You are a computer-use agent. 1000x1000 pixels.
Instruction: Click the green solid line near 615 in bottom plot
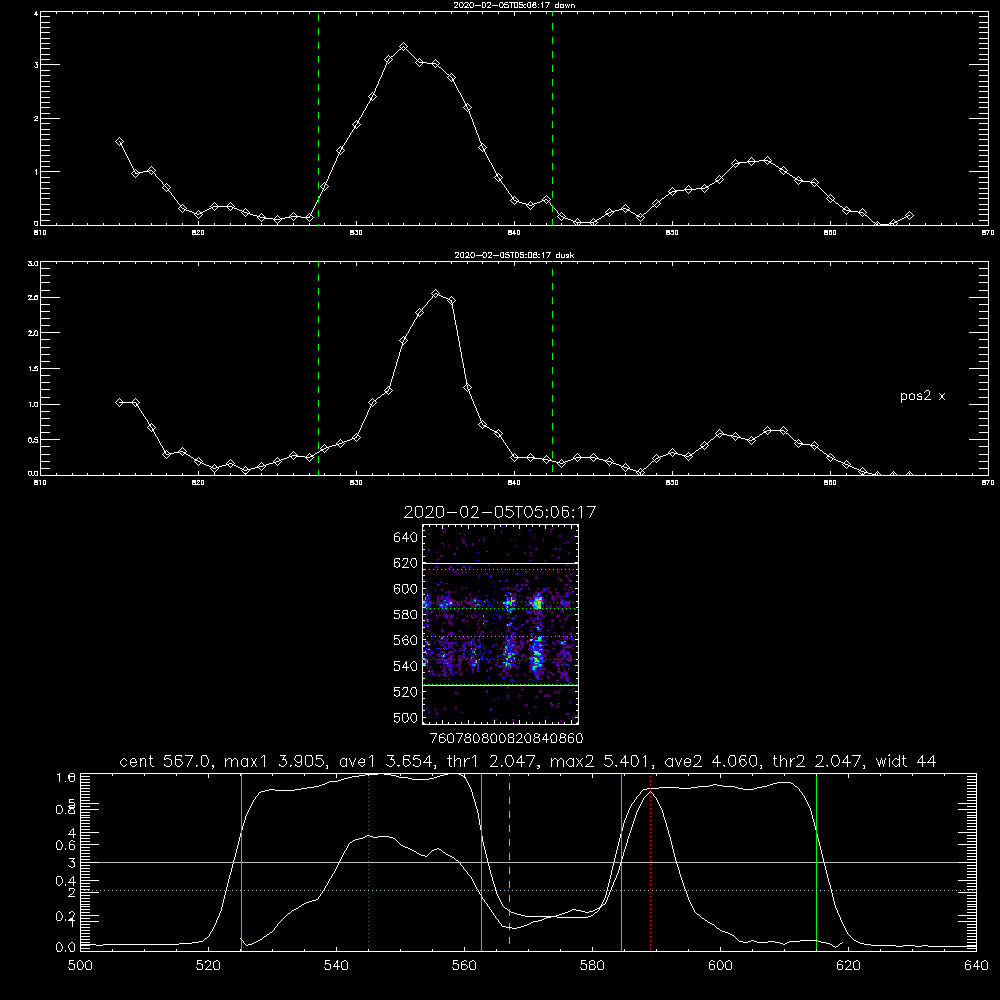click(x=816, y=862)
